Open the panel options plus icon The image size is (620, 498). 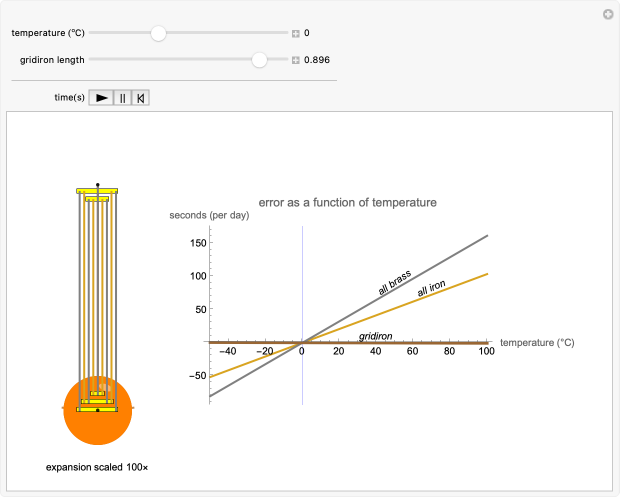[608, 15]
